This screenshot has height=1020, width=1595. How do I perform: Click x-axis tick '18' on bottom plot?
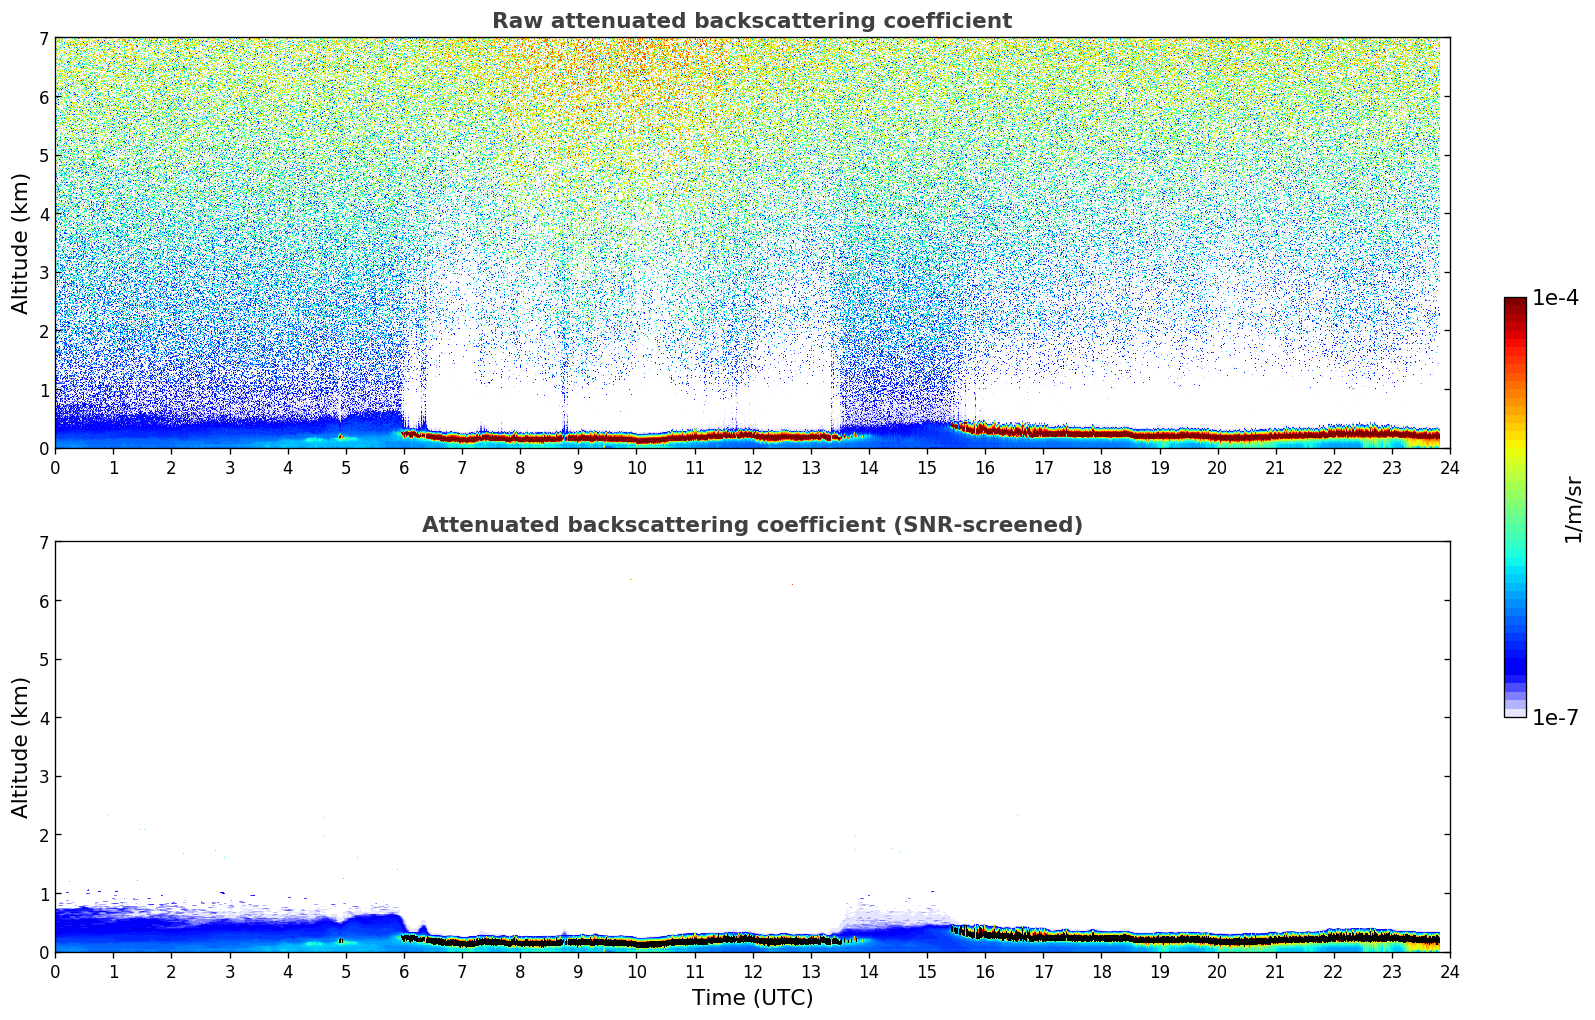pos(1101,971)
